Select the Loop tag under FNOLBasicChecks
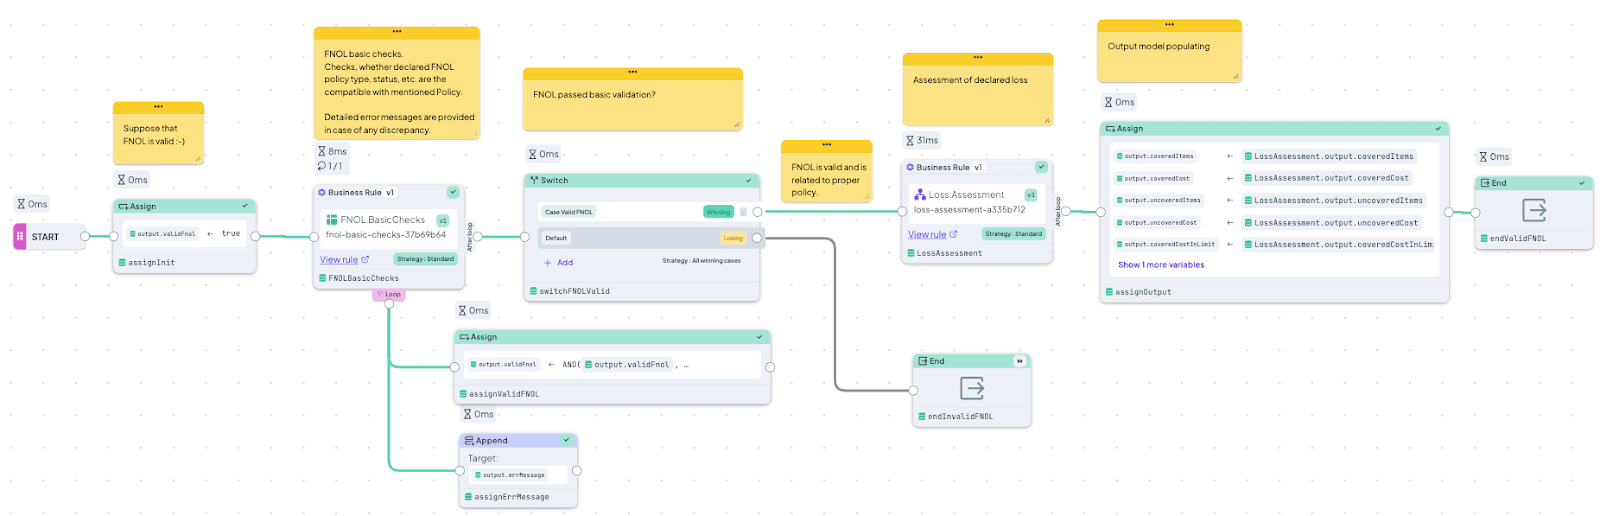Viewport: 1600px width, 516px height. click(389, 294)
